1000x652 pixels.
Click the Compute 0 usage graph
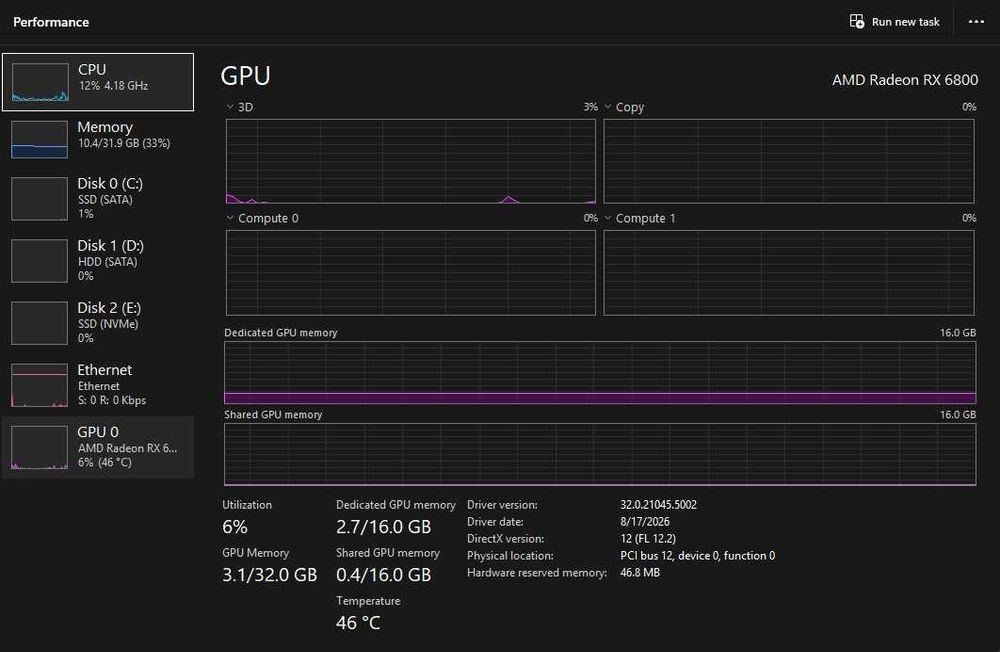411,273
